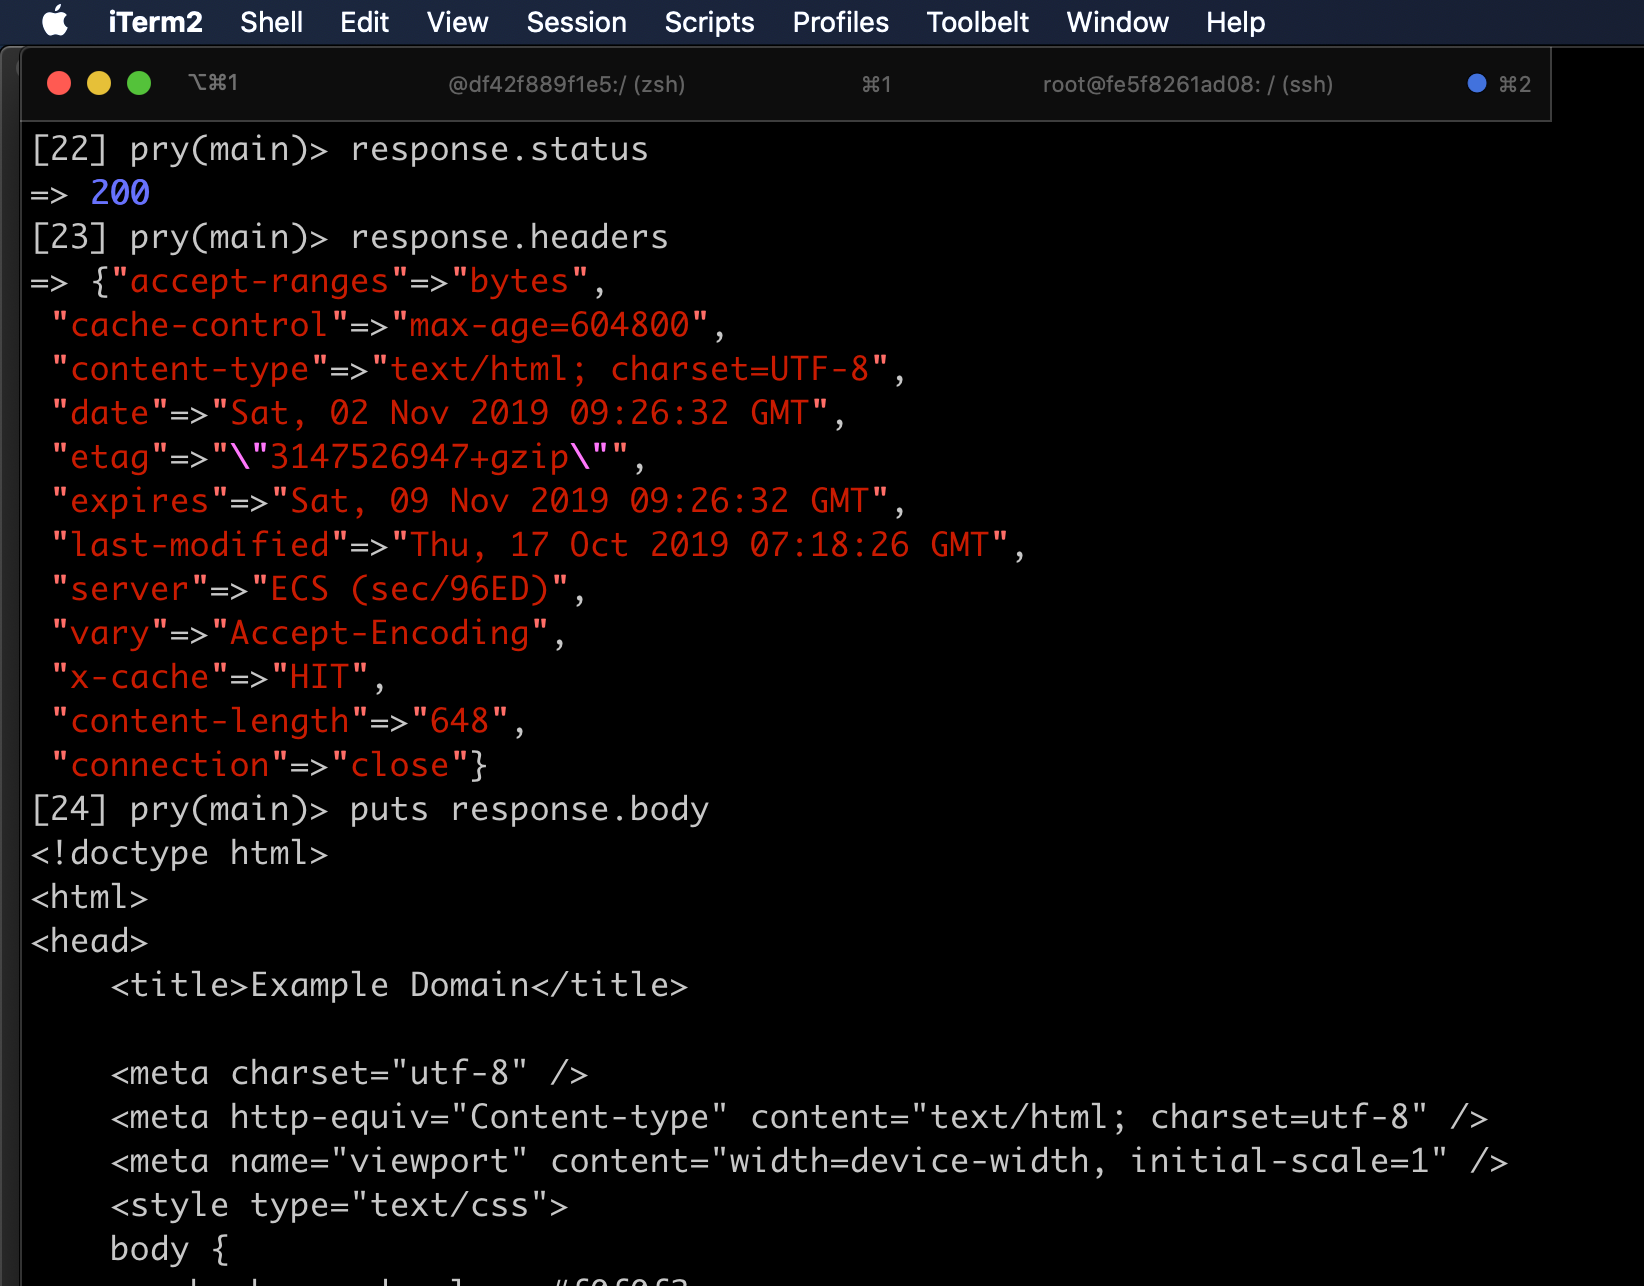Open the Profiles menu
The height and width of the screenshot is (1286, 1644).
pyautogui.click(x=840, y=22)
